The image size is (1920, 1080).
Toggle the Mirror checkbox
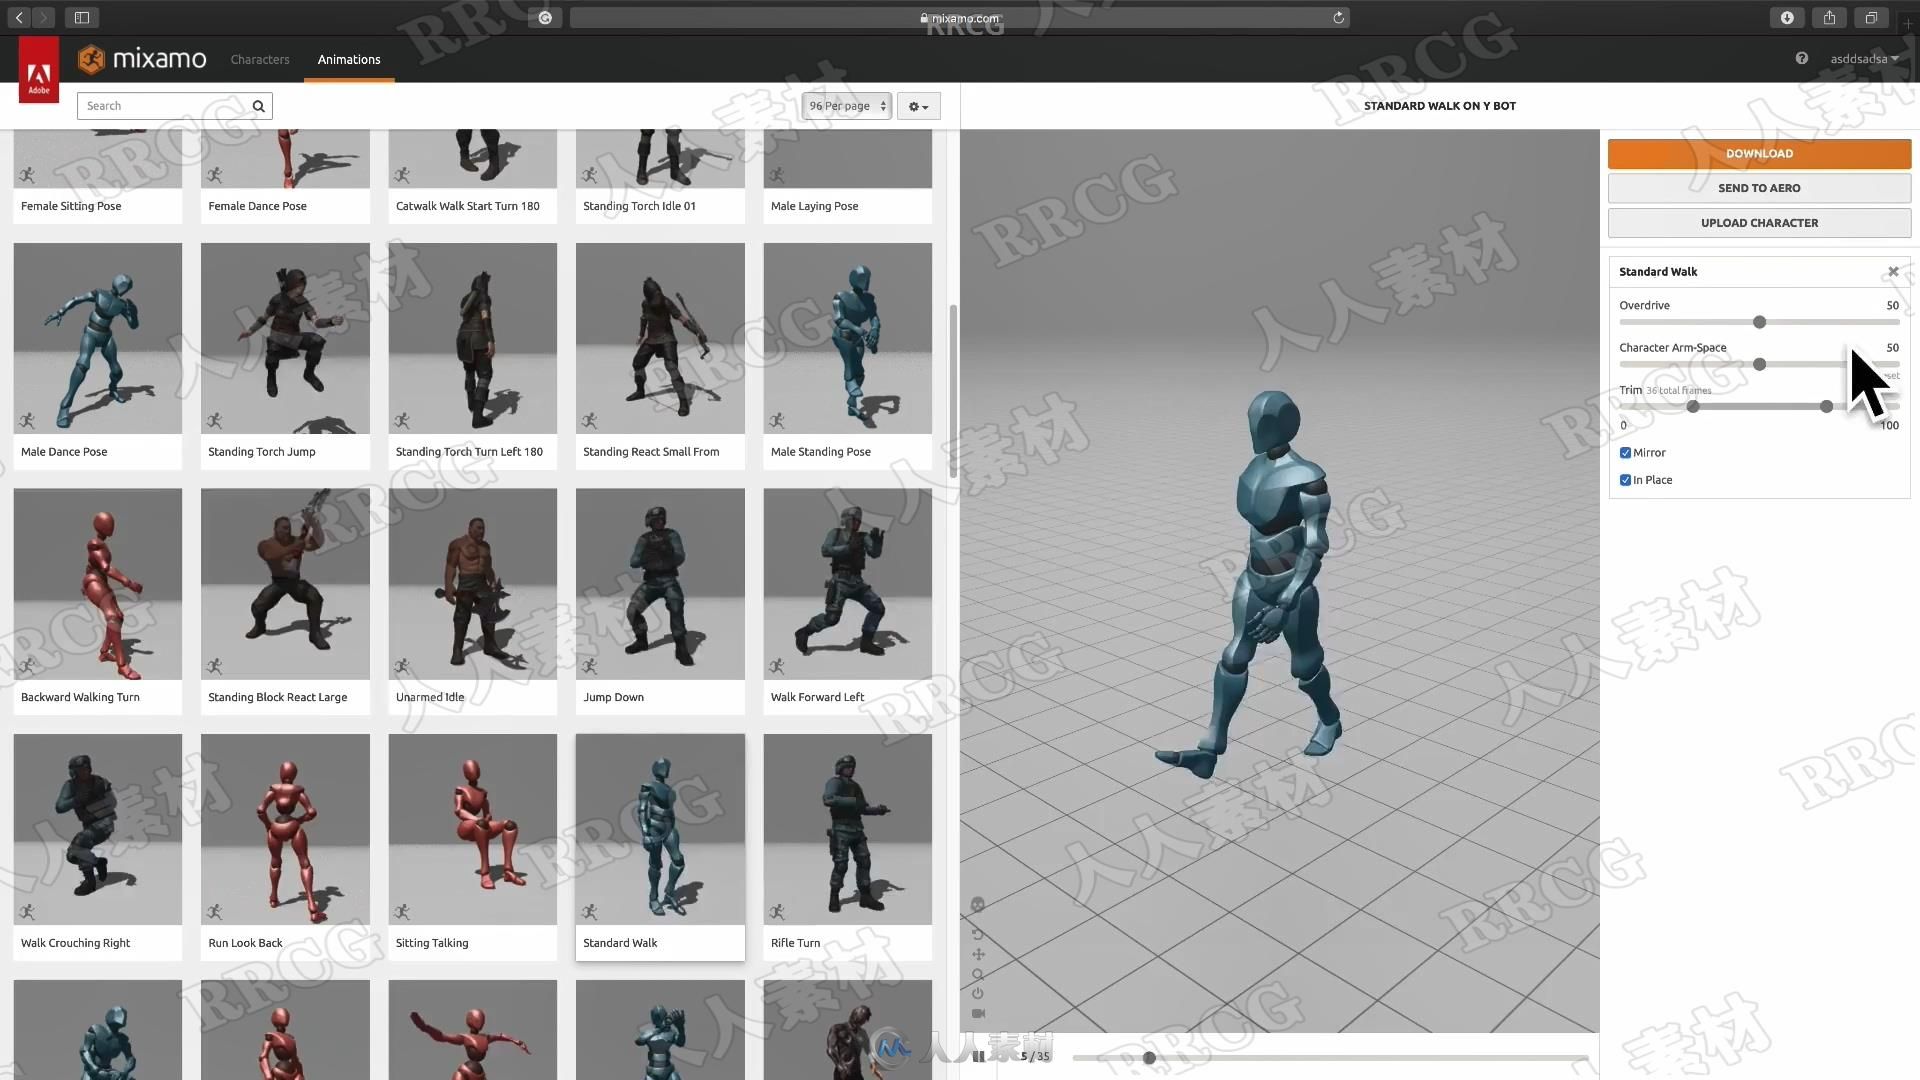click(x=1625, y=452)
